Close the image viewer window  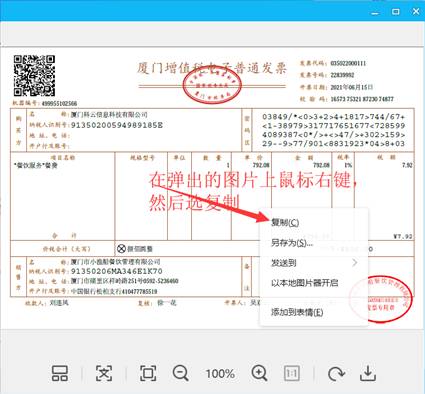[x=416, y=12]
